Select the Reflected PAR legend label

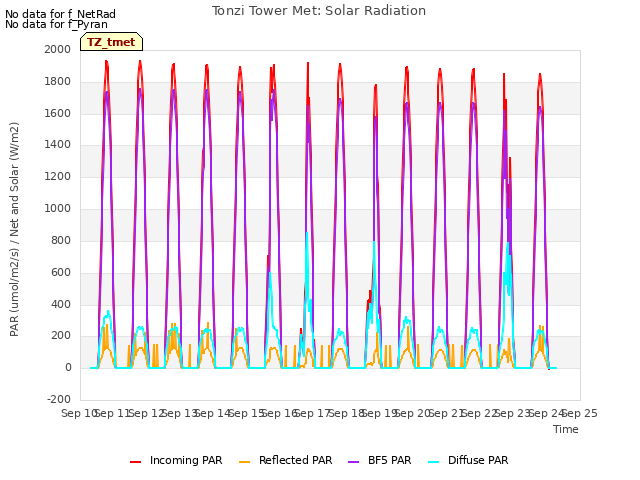[x=296, y=460]
